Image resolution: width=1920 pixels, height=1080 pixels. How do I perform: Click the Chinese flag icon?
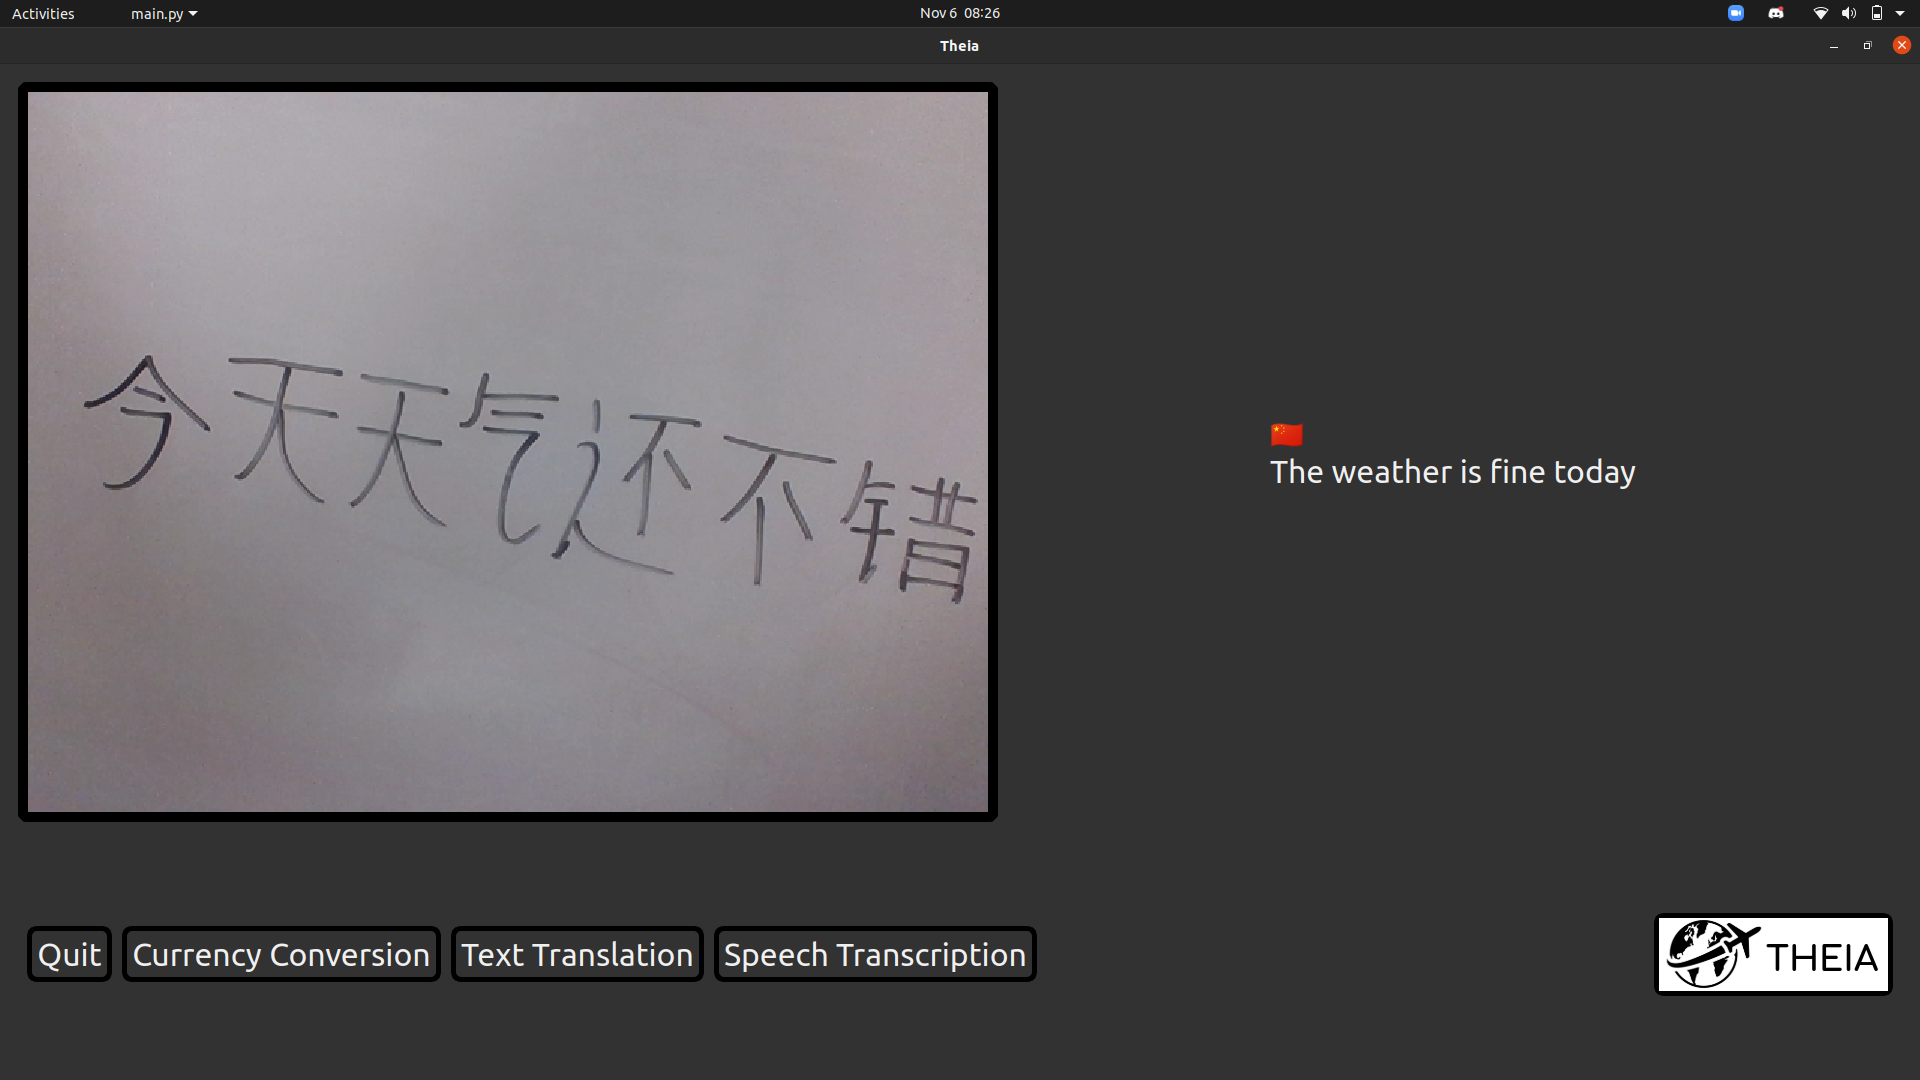coord(1286,435)
